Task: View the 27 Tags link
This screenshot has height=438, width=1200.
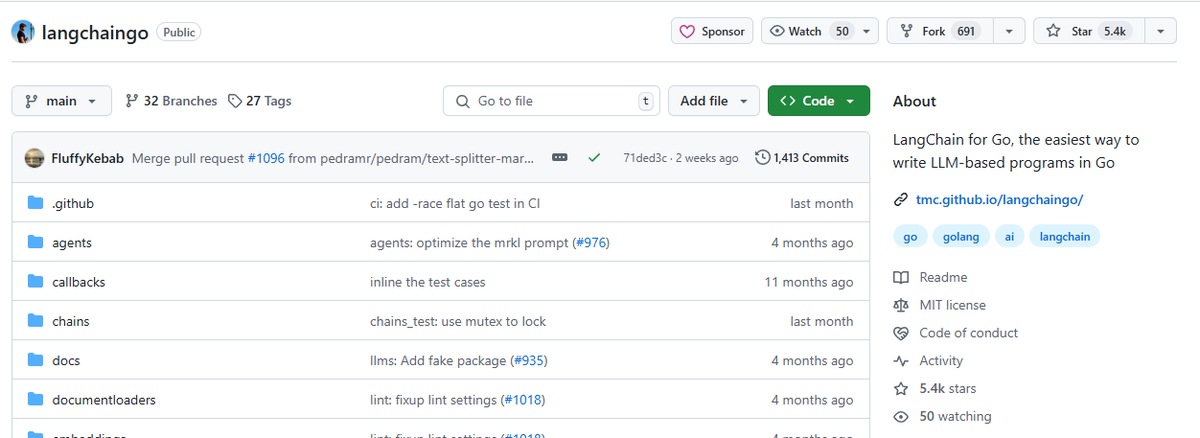Action: pyautogui.click(x=260, y=101)
